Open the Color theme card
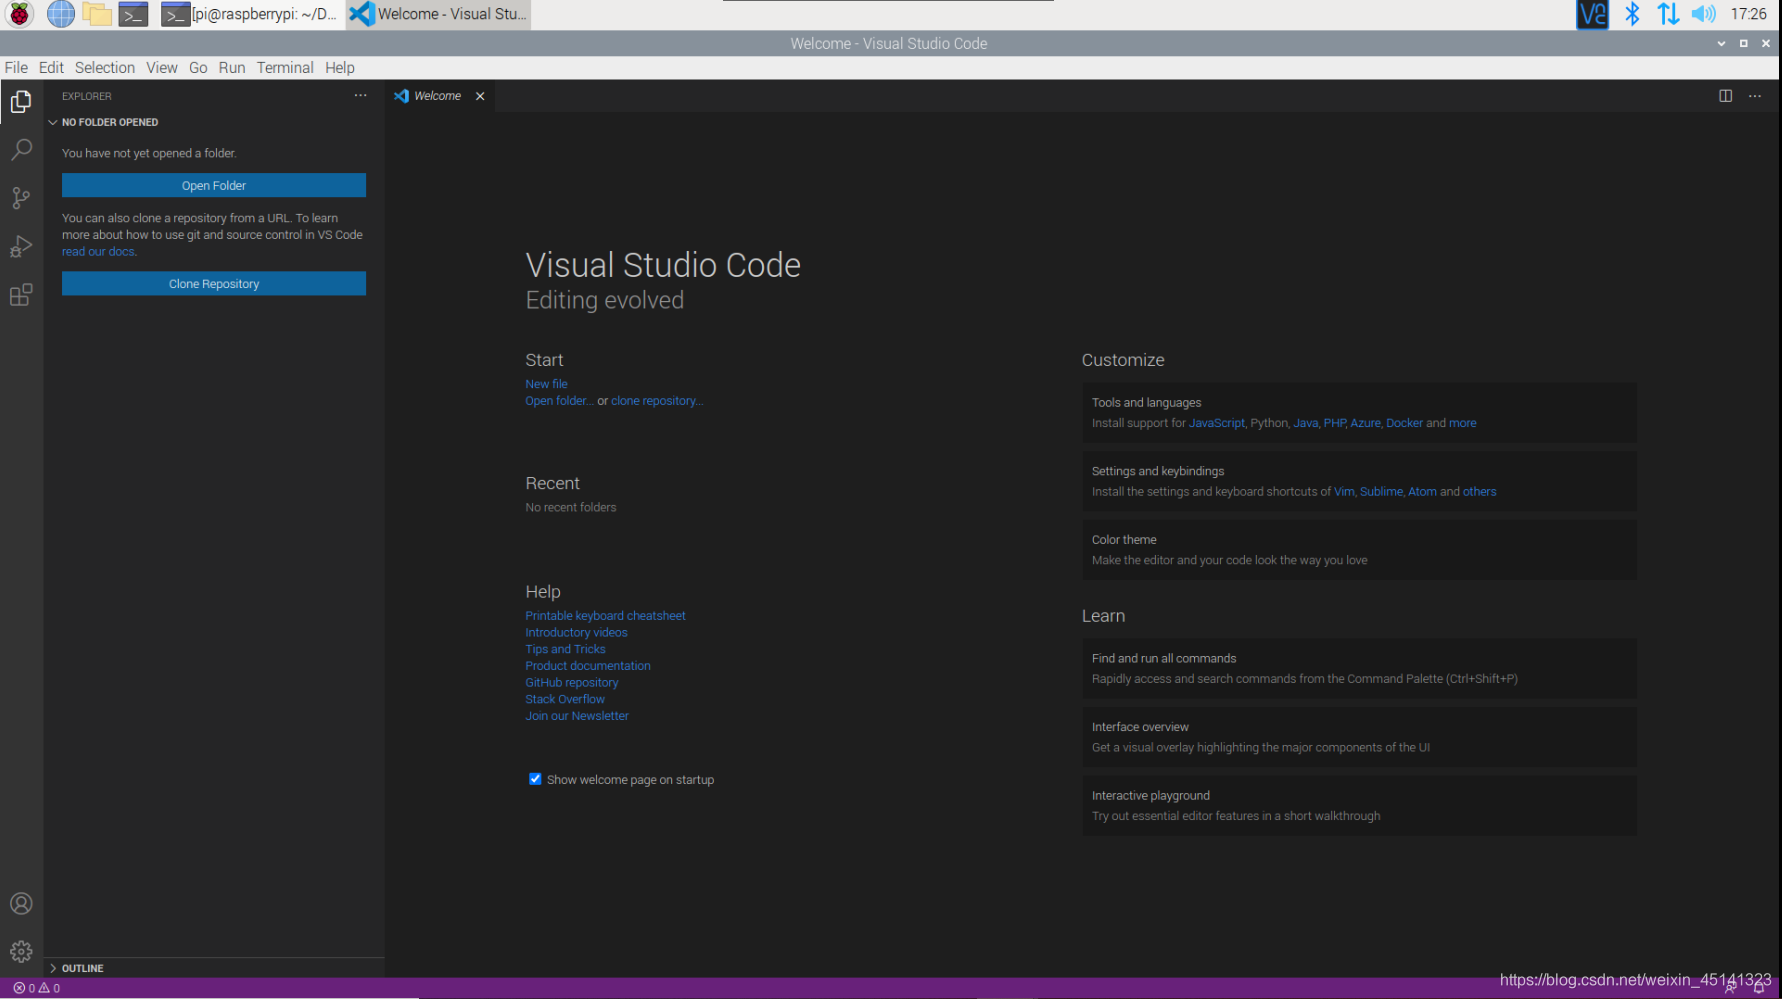 pos(1359,550)
